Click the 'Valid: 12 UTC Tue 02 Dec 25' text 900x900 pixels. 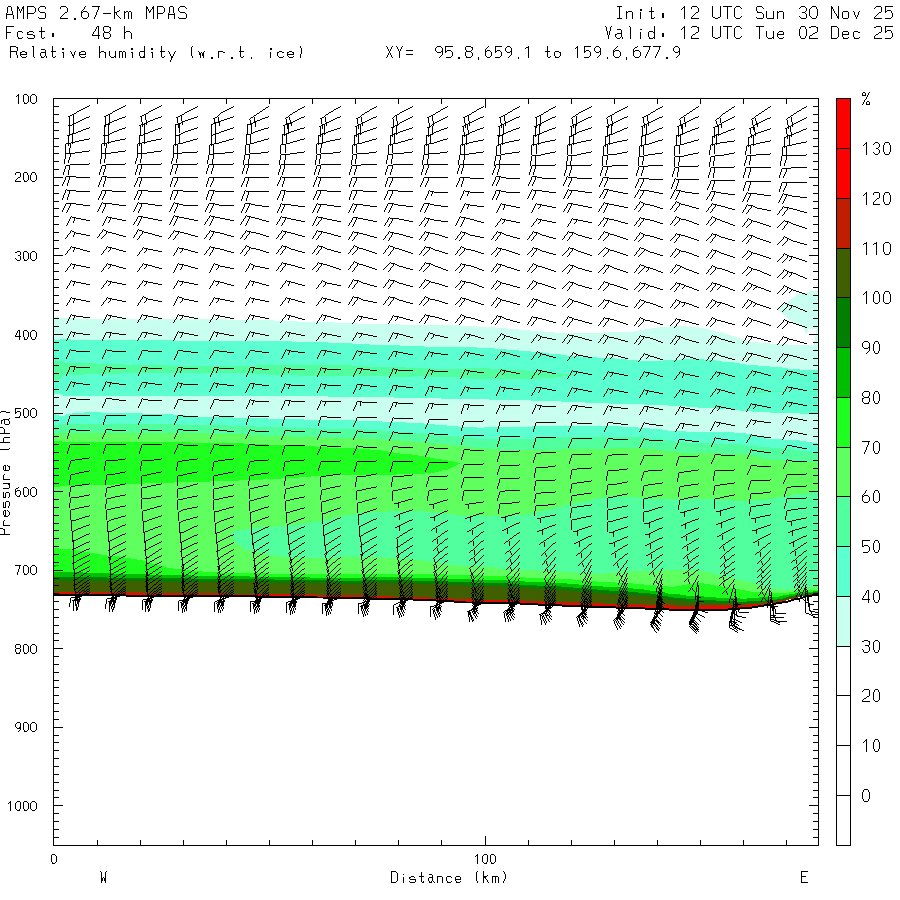(x=748, y=33)
